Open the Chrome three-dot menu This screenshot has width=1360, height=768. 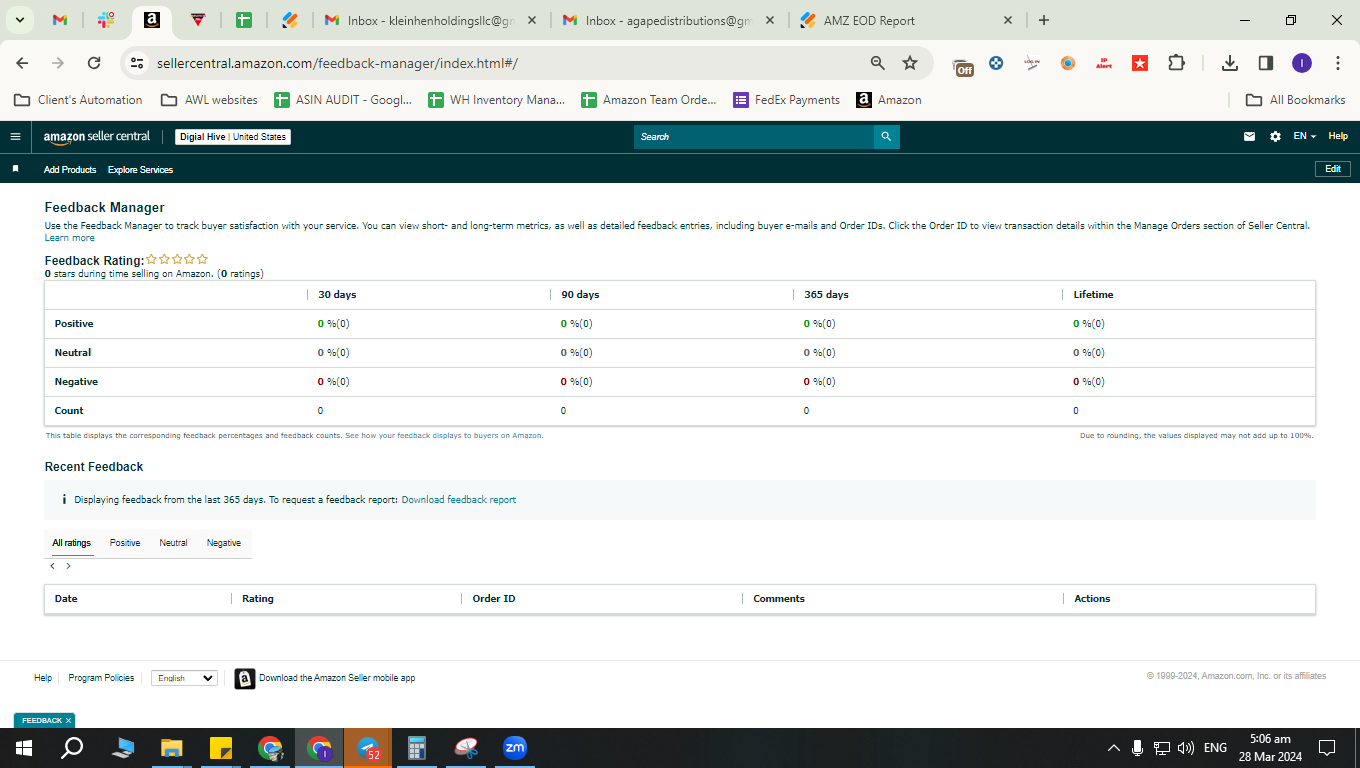click(1338, 63)
